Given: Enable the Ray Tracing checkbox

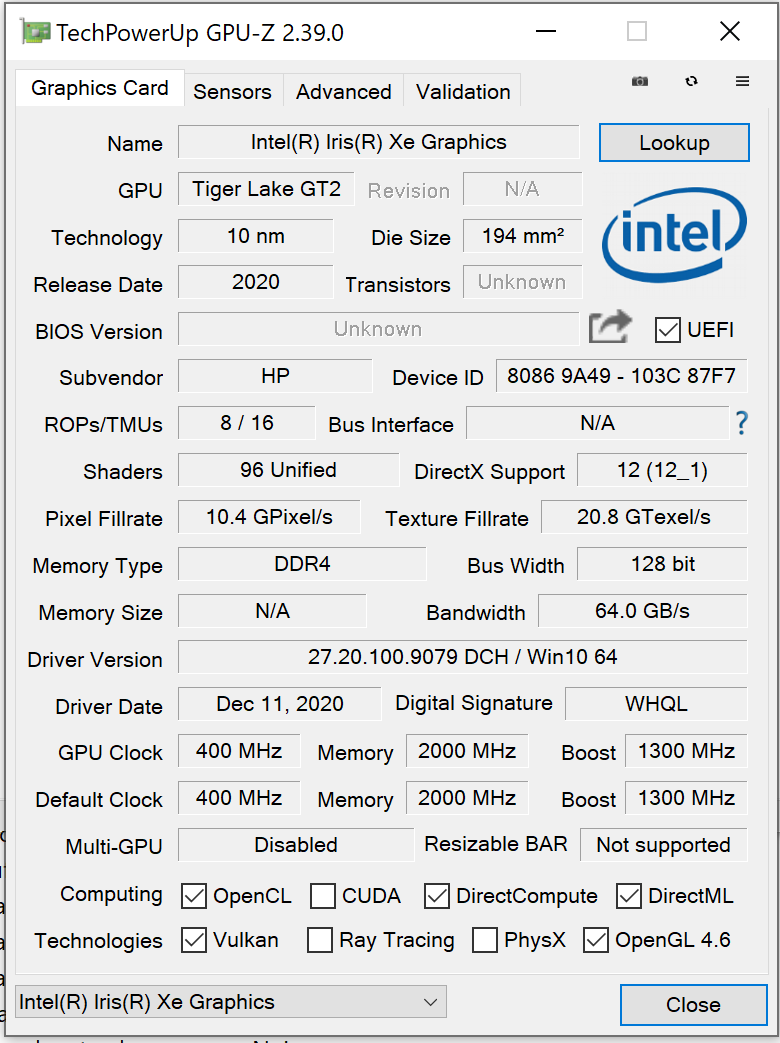Looking at the screenshot, I should point(320,941).
